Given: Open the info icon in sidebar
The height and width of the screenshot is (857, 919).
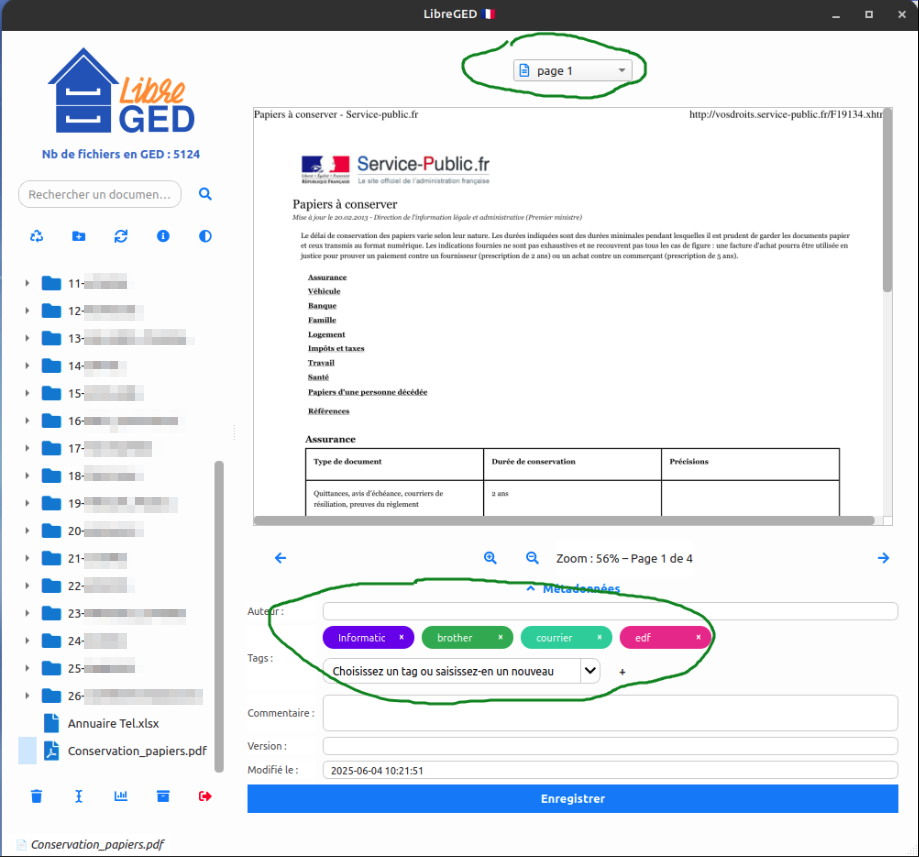Looking at the screenshot, I should click(x=163, y=237).
